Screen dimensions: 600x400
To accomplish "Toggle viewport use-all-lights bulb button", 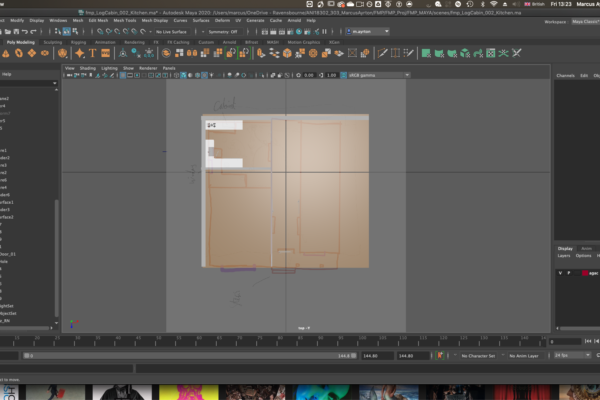I will pyautogui.click(x=211, y=75).
